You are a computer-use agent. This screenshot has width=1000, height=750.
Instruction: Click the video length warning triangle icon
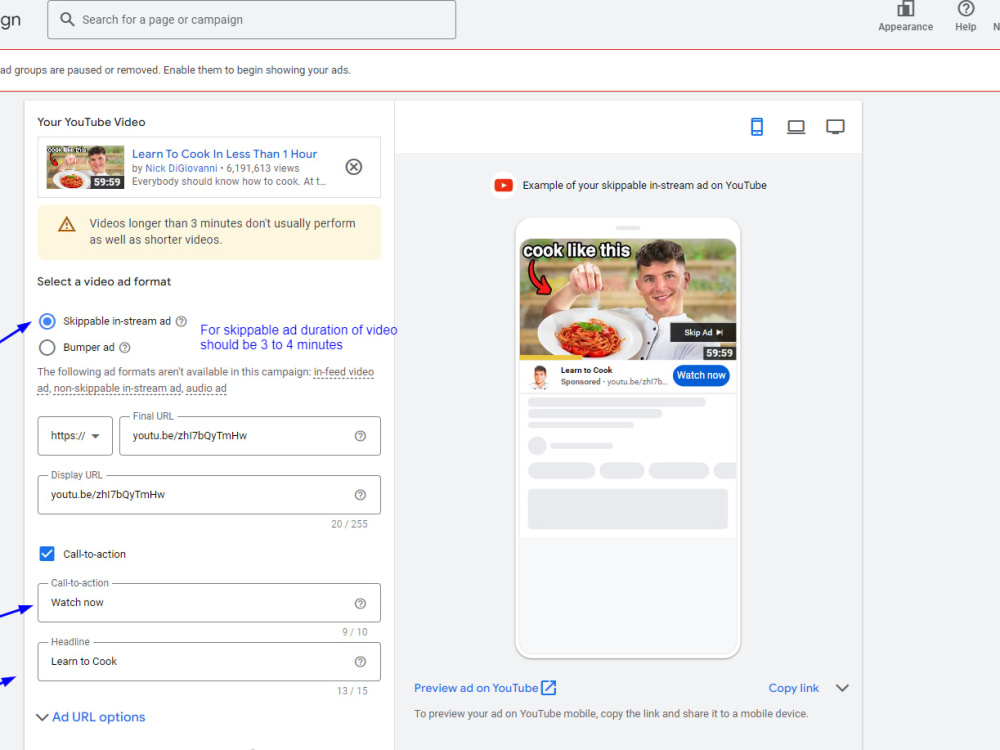67,224
